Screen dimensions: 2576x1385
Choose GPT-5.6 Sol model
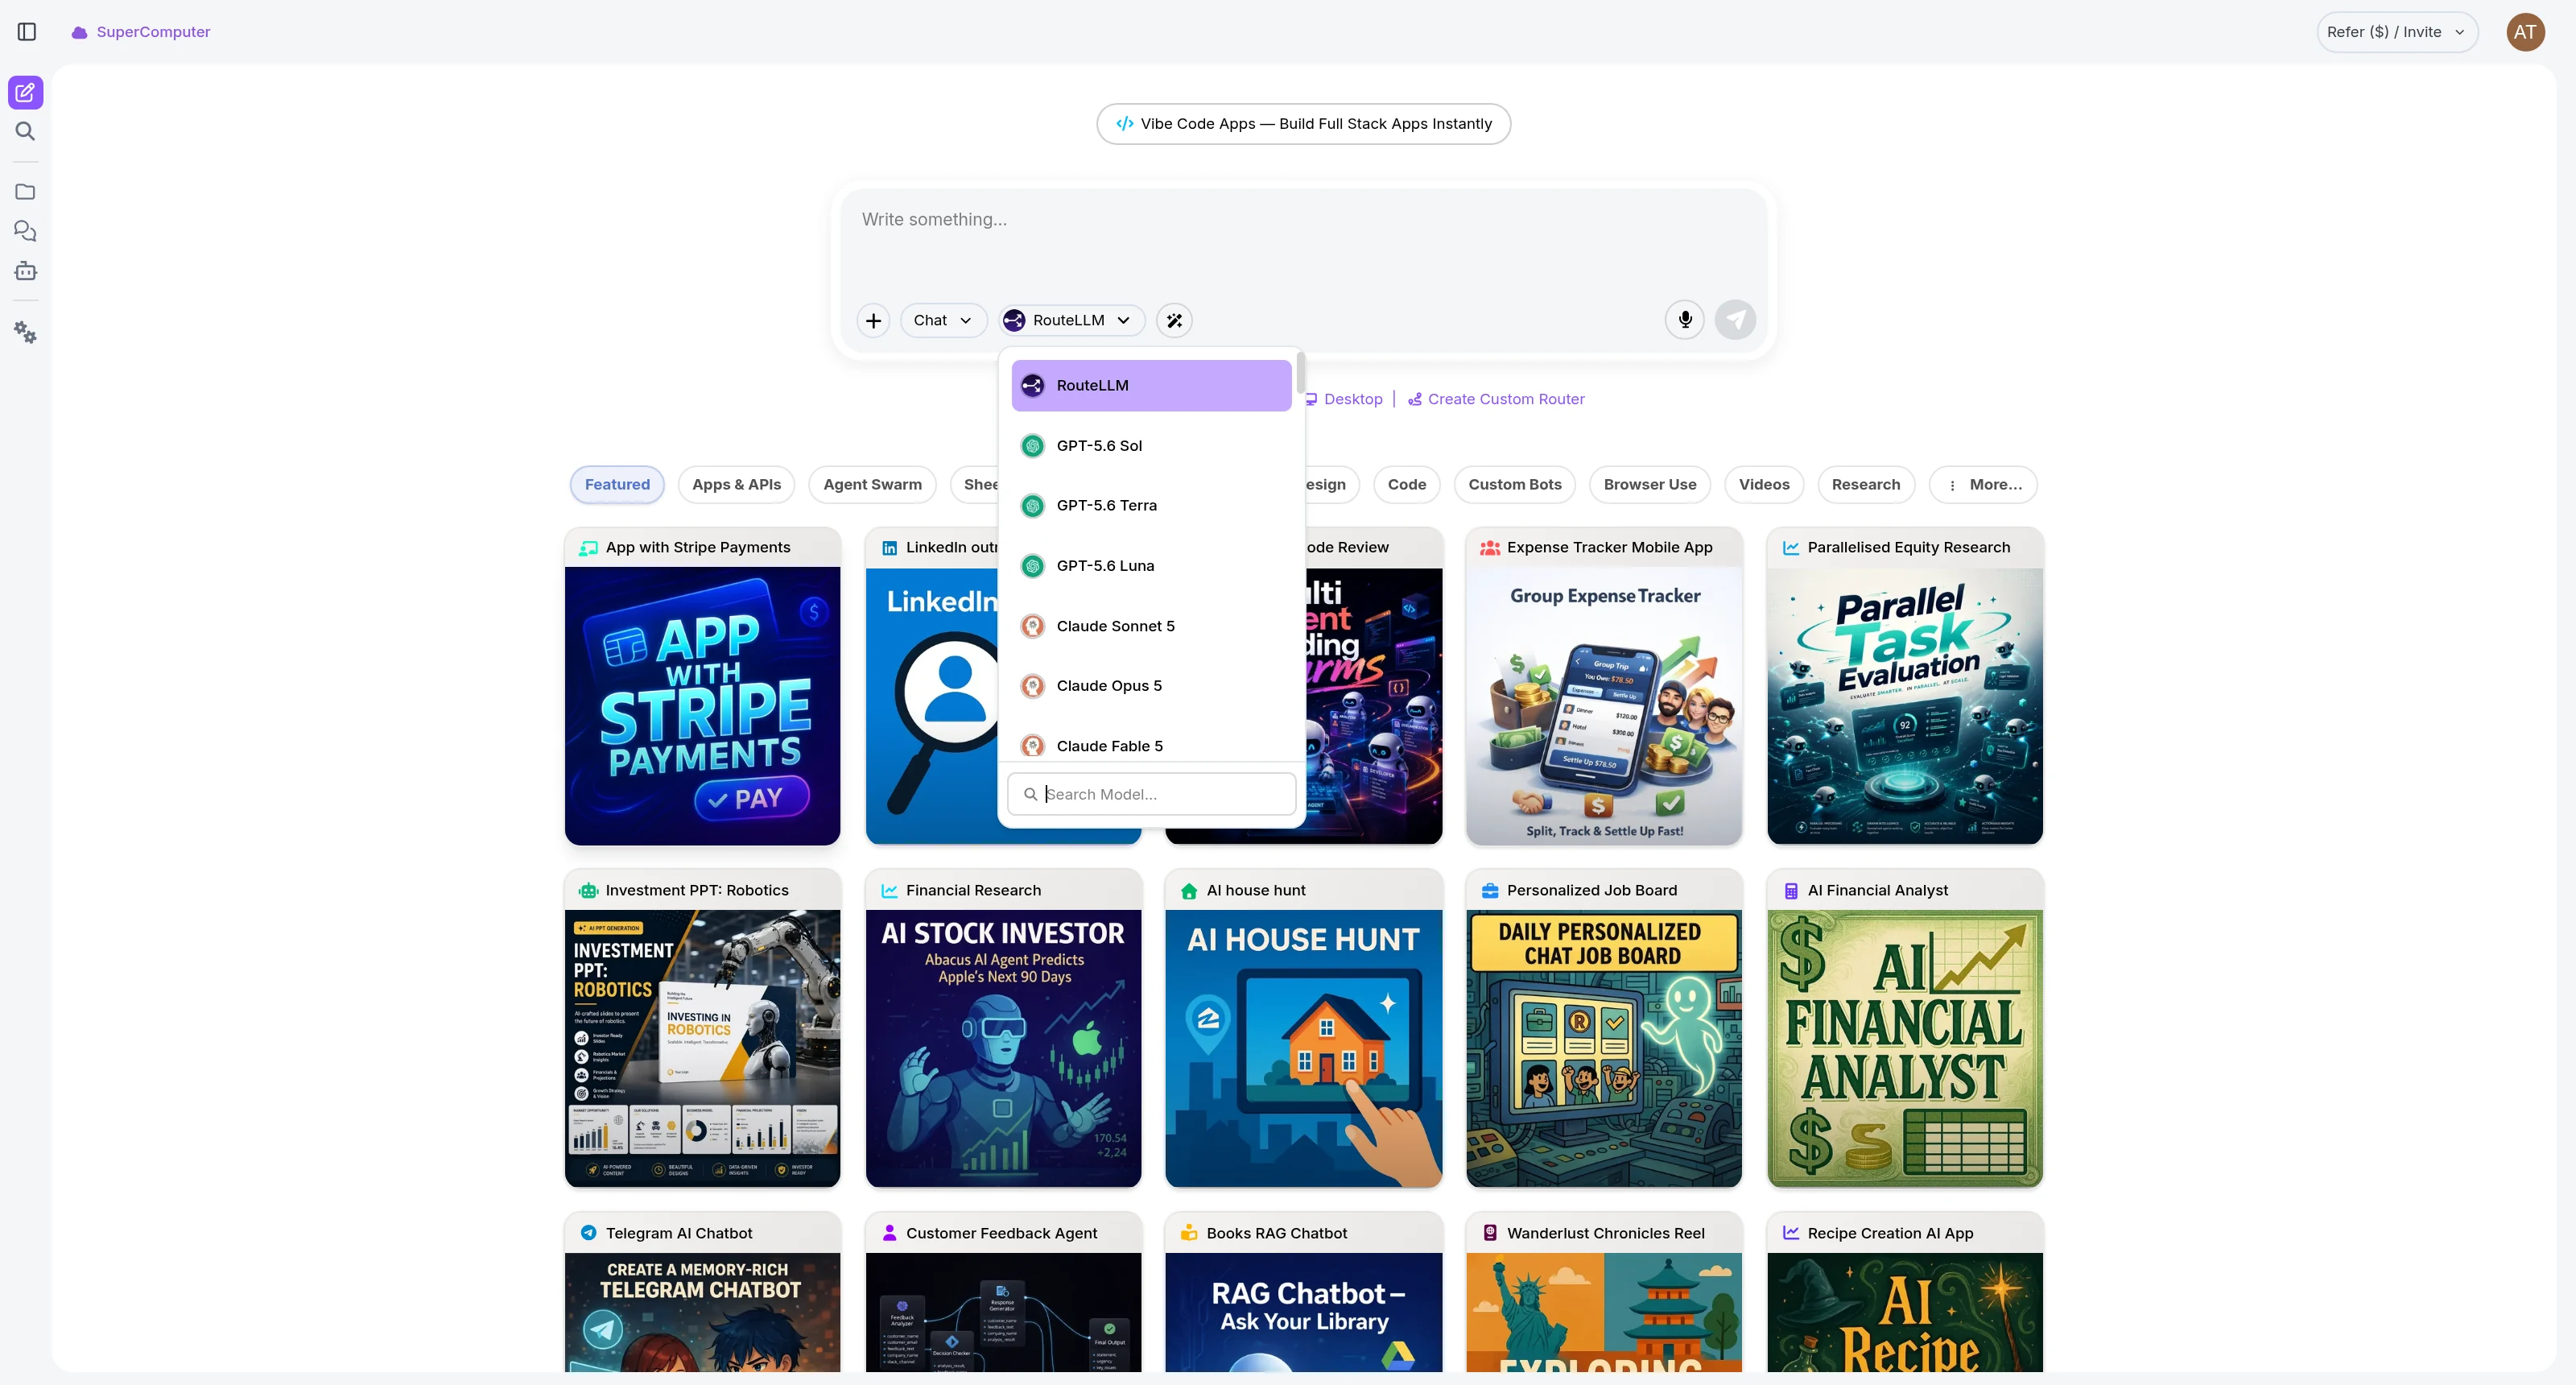point(1151,446)
